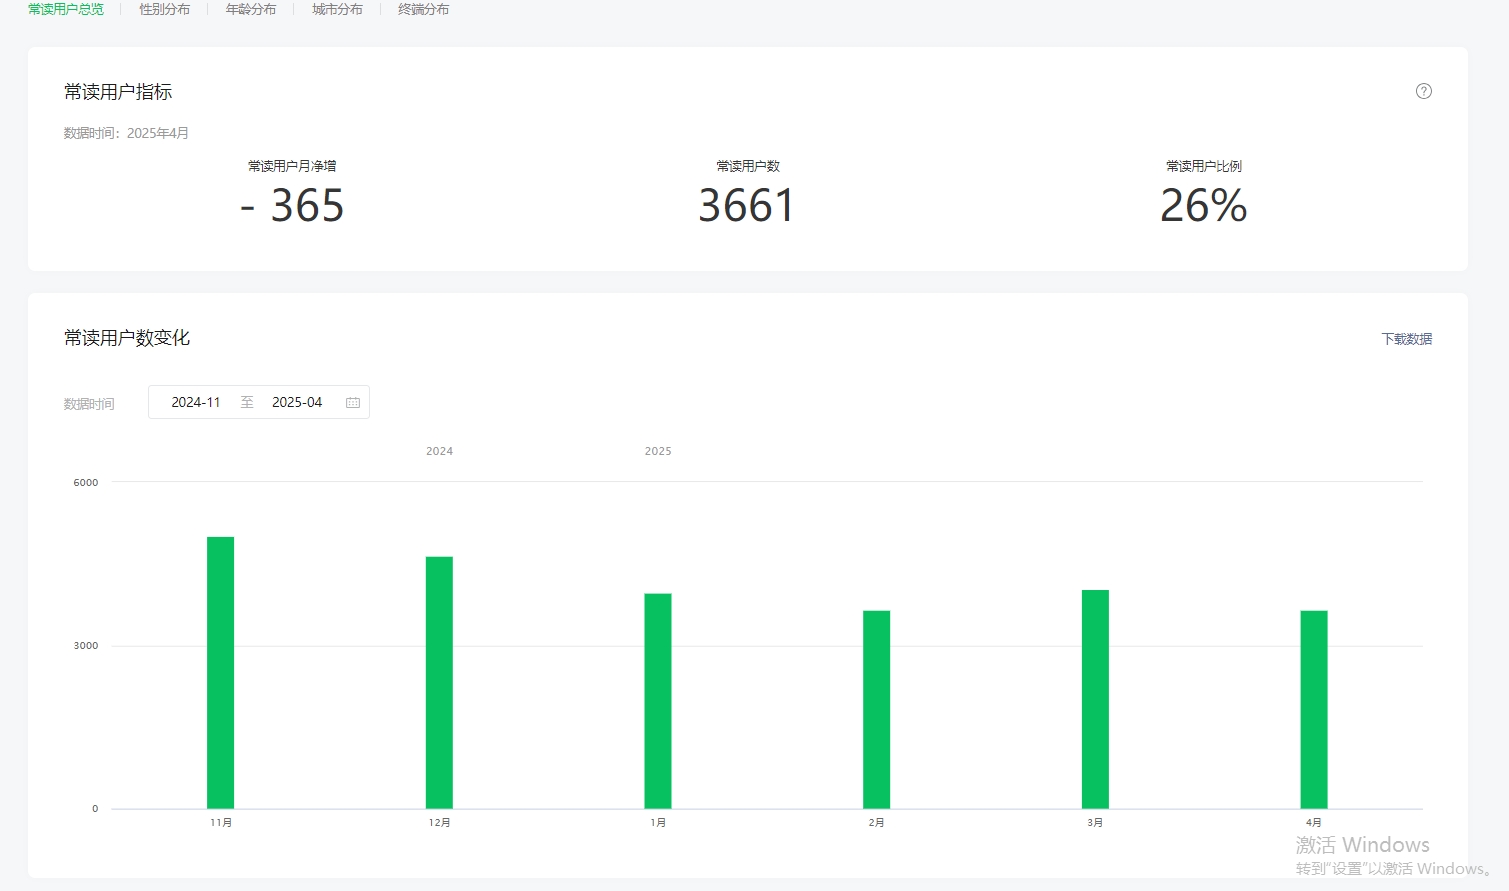Open the help question mark icon
1509x891 pixels.
[1424, 91]
